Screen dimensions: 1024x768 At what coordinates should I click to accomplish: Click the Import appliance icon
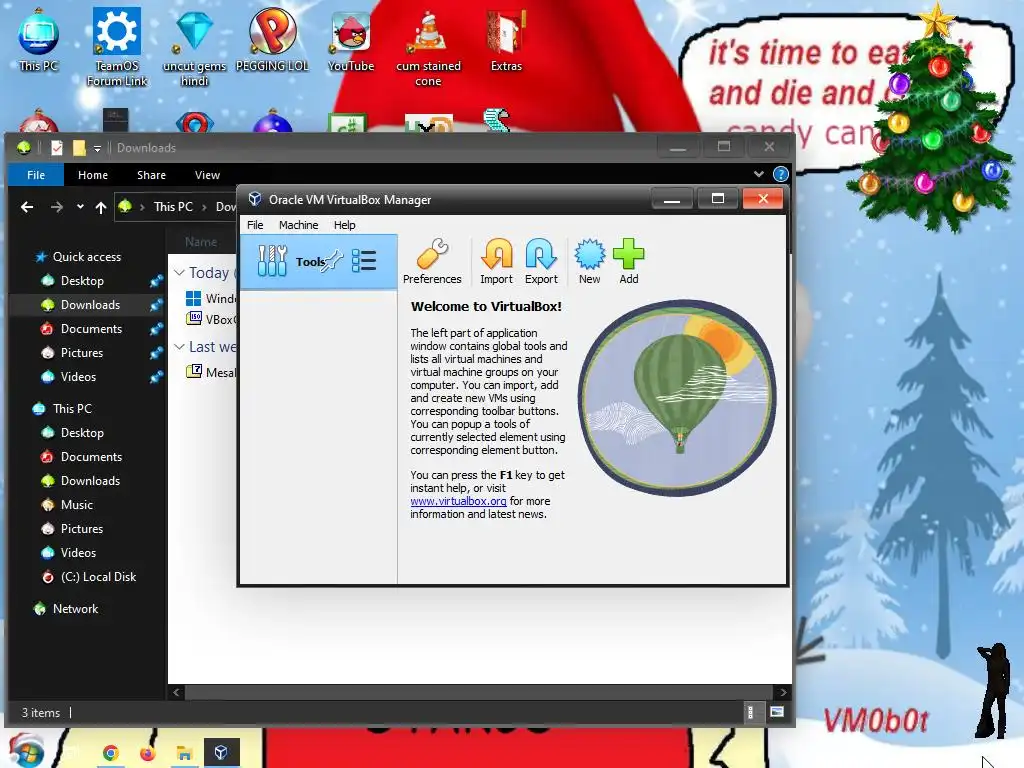496,261
